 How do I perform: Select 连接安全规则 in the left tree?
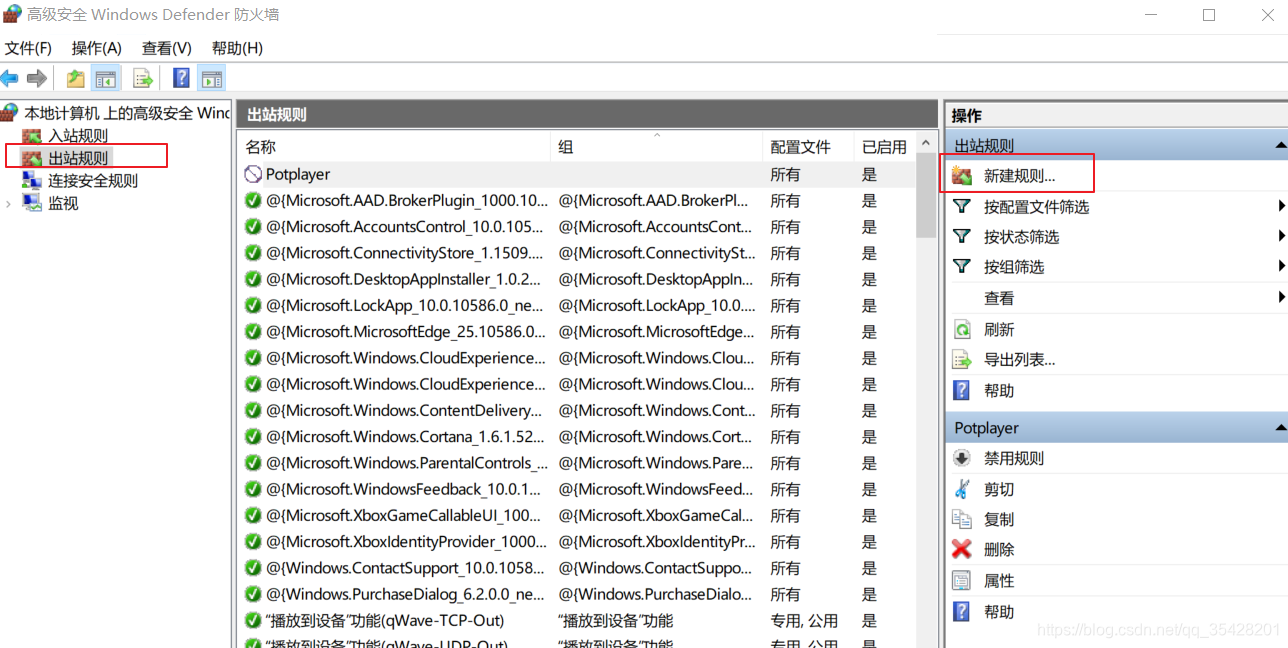(x=93, y=181)
